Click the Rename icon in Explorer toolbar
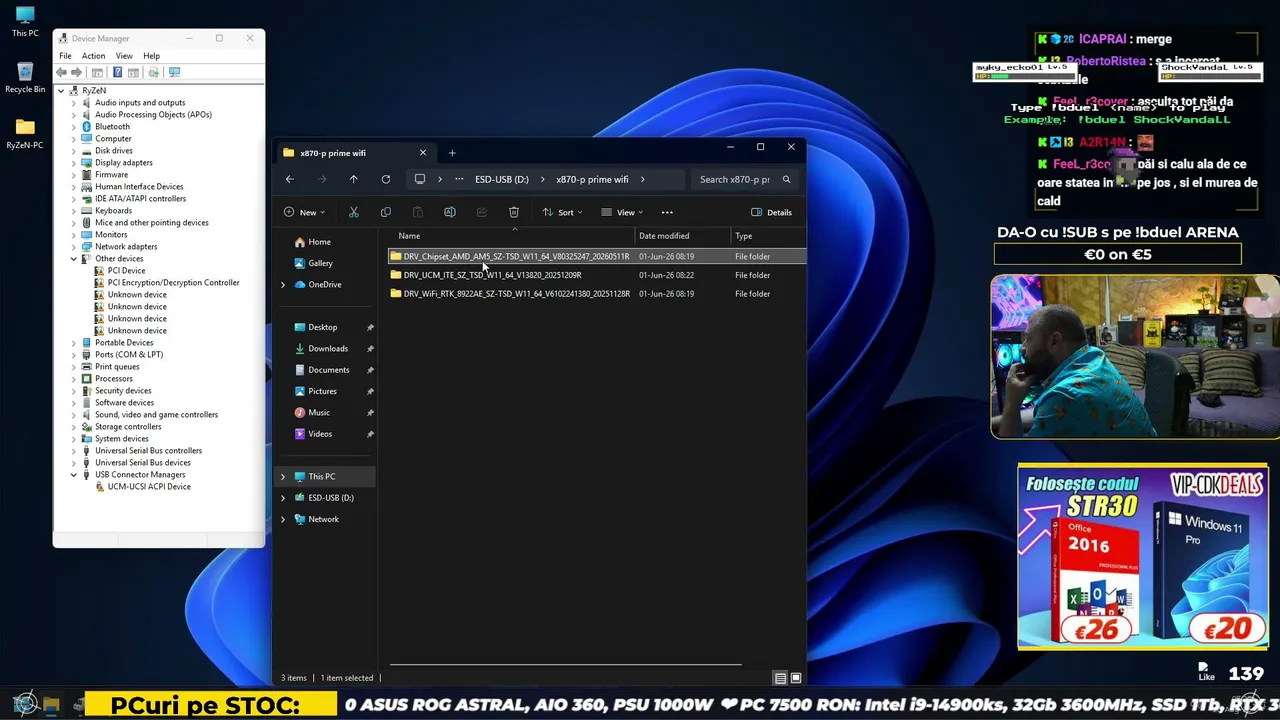The image size is (1280, 720). (449, 212)
